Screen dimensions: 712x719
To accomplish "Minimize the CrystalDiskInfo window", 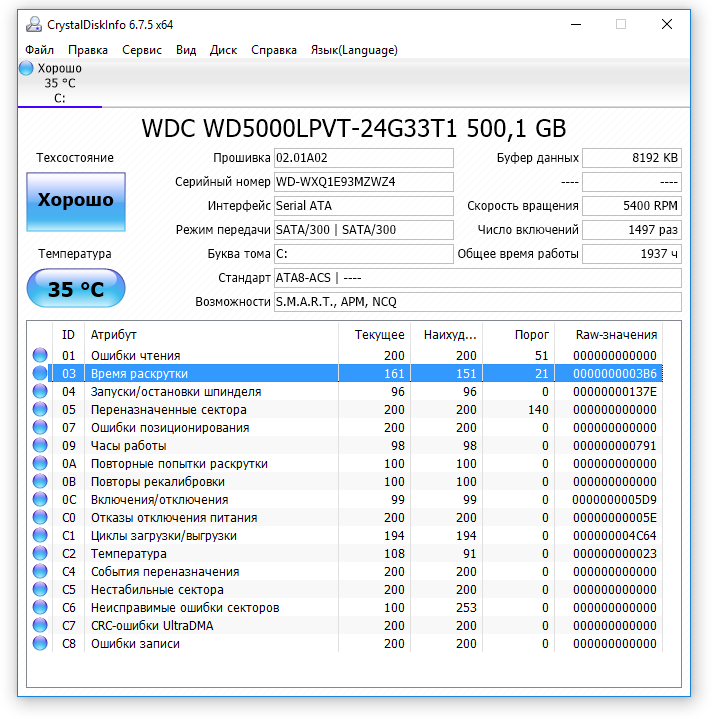I will click(x=576, y=24).
